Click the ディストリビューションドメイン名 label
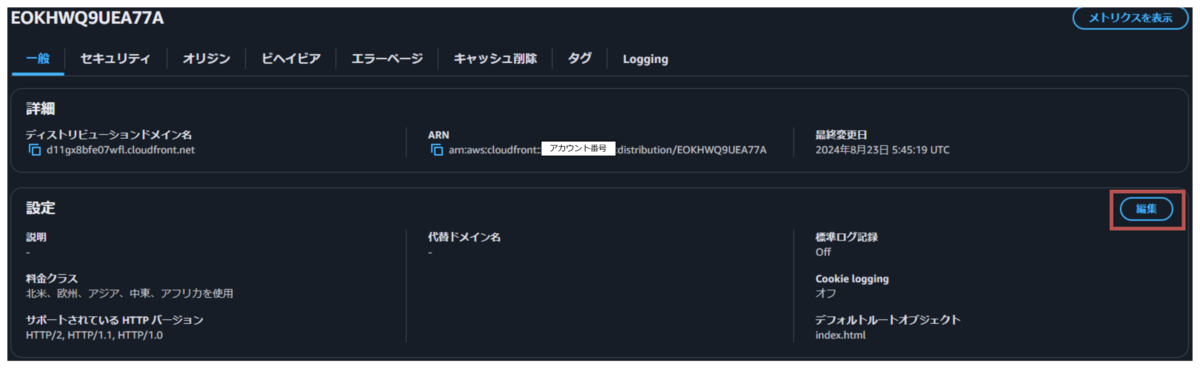1200x369 pixels. tap(108, 134)
